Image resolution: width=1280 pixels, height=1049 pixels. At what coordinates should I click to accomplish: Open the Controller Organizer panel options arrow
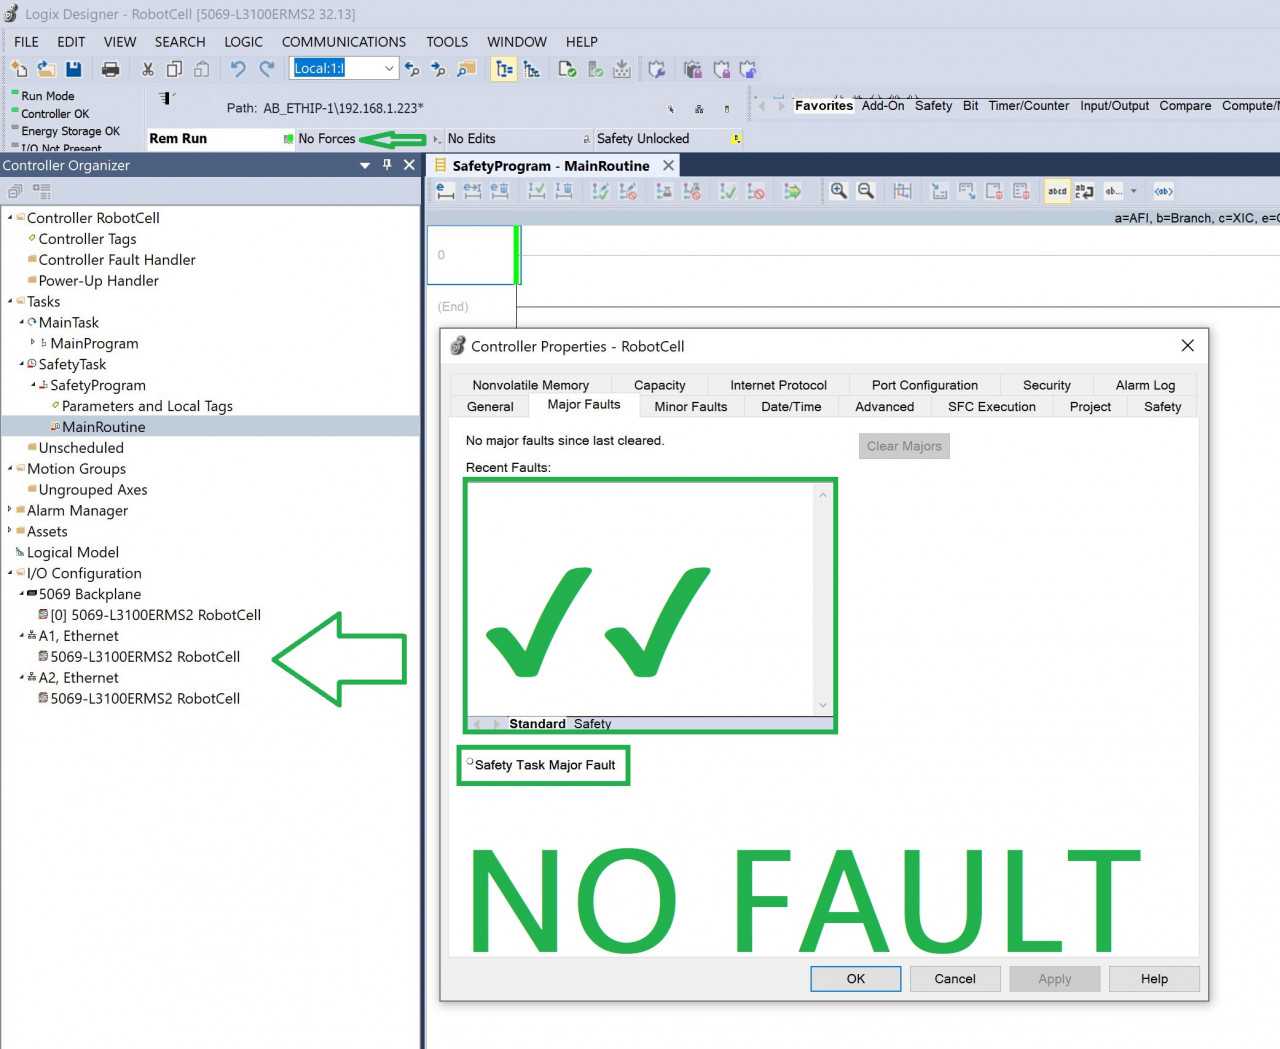[365, 165]
